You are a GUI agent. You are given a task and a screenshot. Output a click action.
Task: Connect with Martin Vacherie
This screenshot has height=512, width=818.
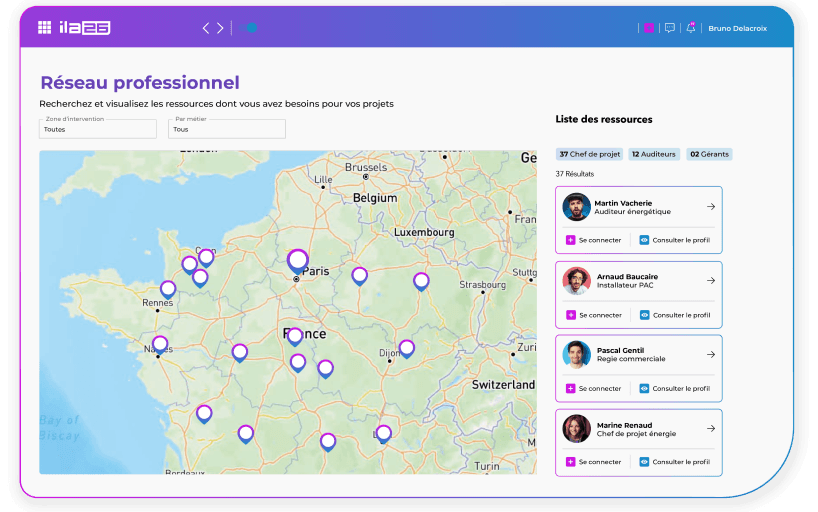(594, 241)
